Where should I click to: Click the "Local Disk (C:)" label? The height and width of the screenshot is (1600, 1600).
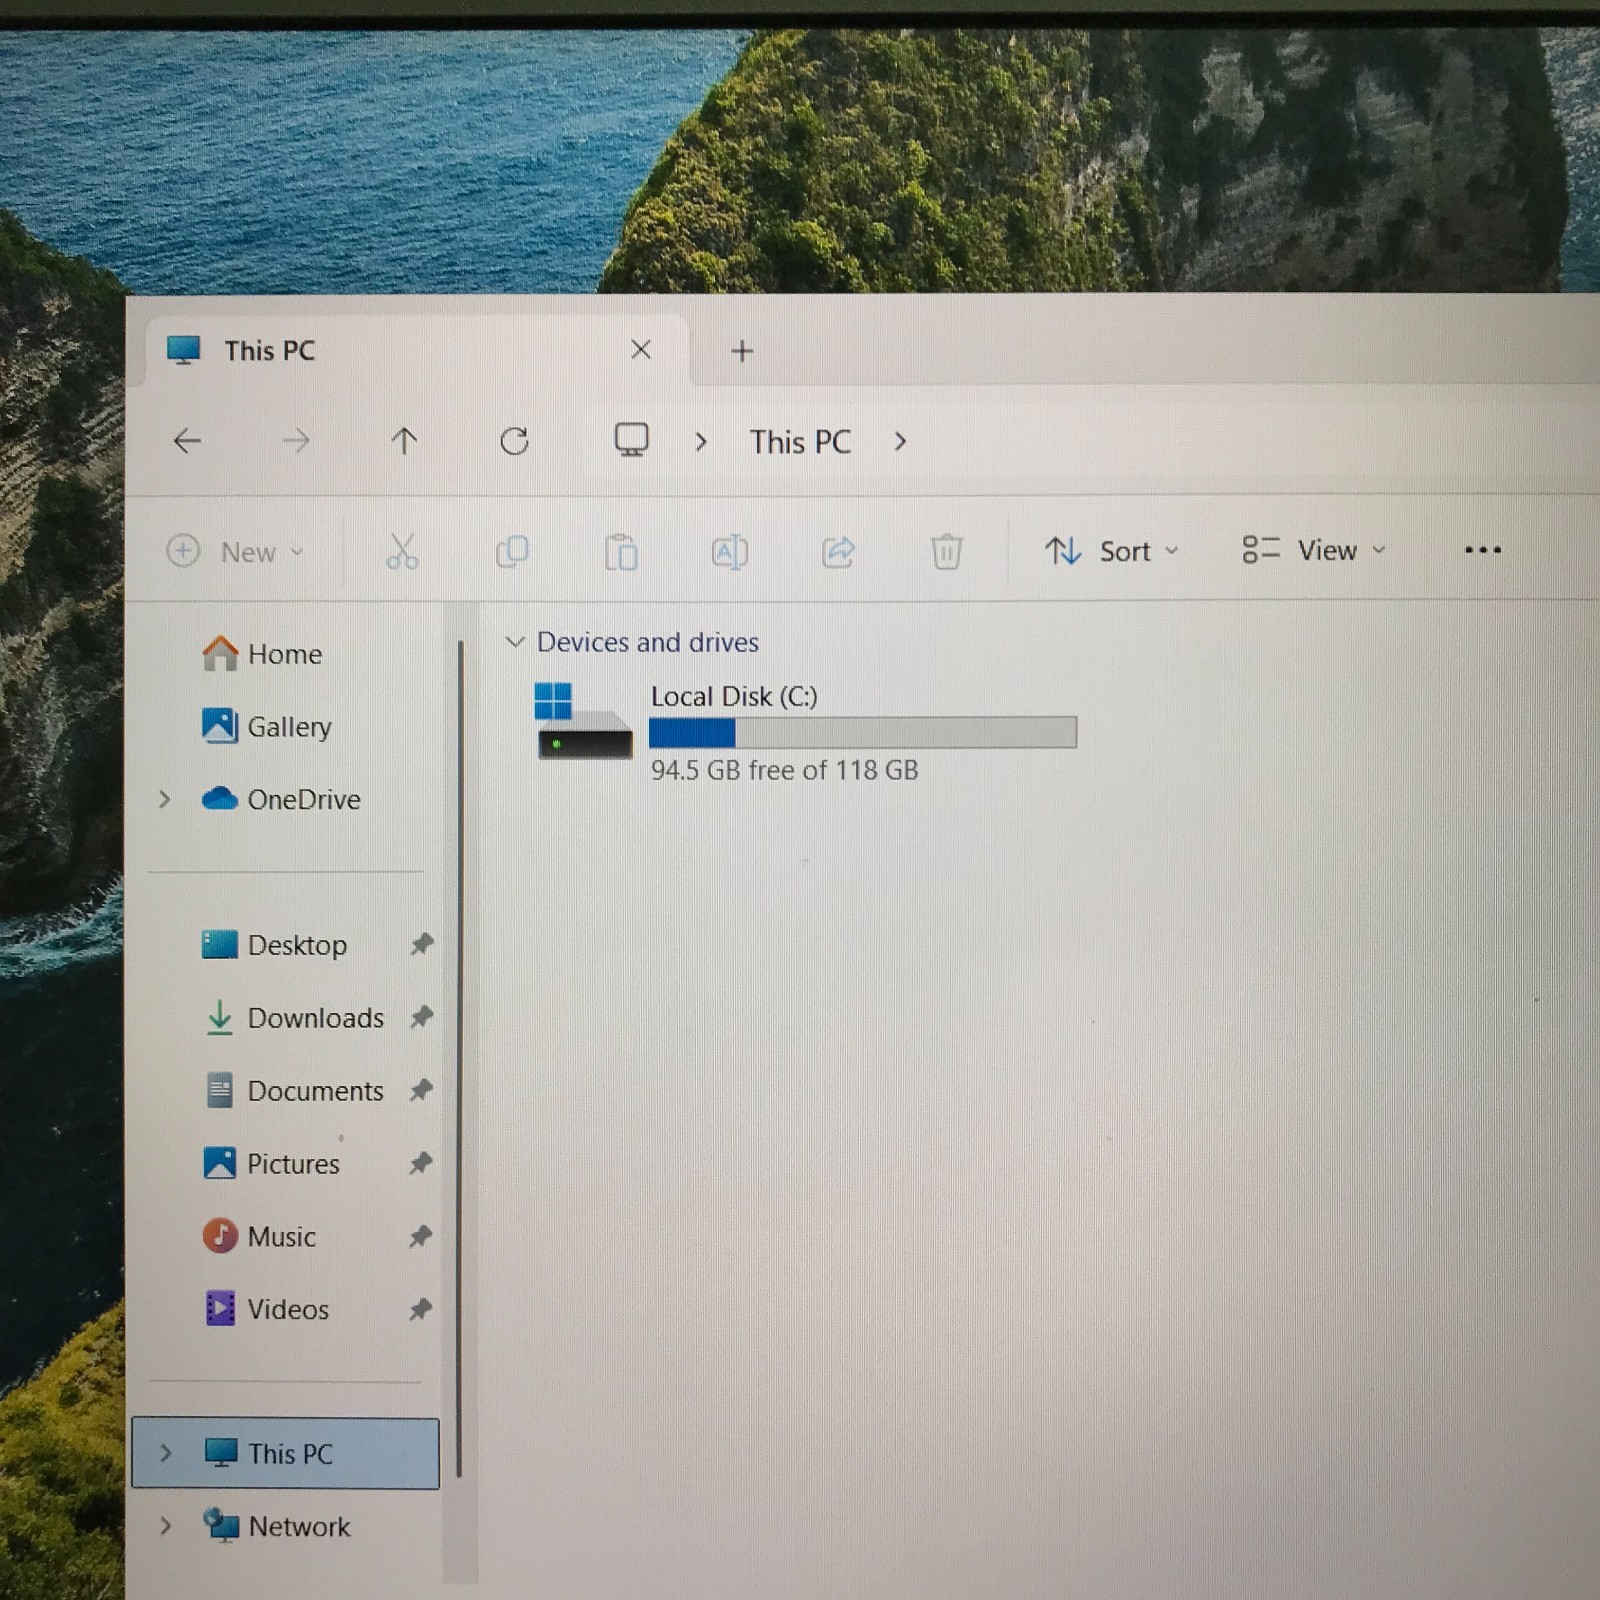pos(734,696)
